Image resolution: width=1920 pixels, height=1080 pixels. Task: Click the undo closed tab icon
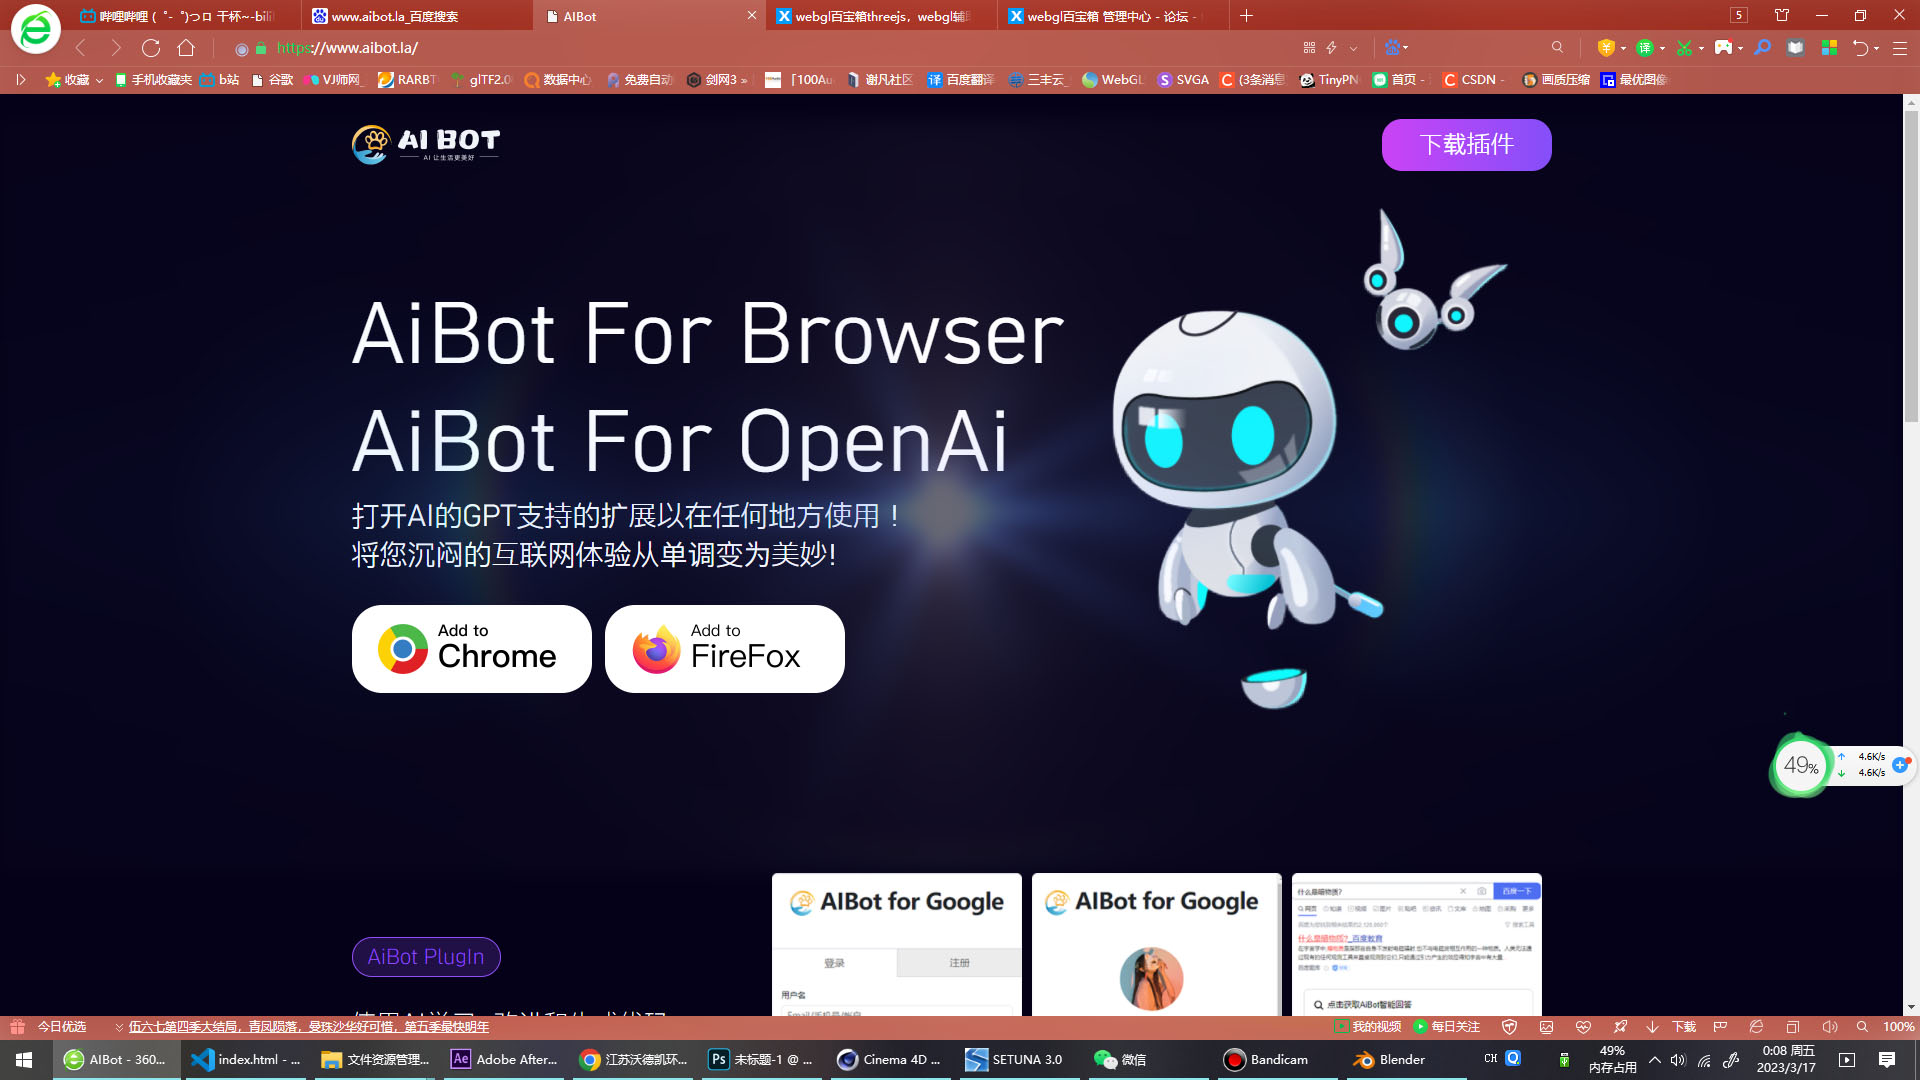pyautogui.click(x=1860, y=48)
